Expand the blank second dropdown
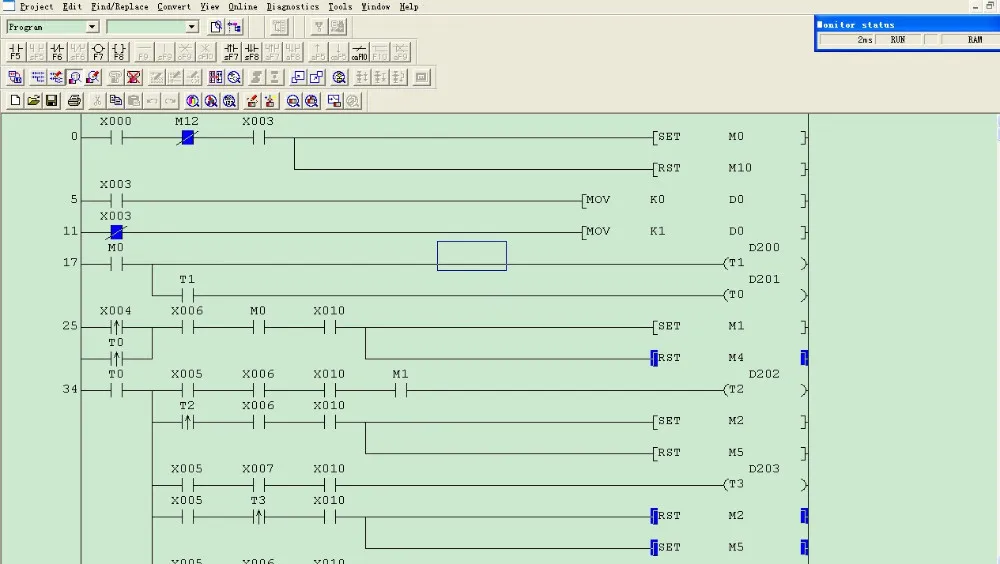Image resolution: width=1000 pixels, height=564 pixels. click(x=192, y=27)
